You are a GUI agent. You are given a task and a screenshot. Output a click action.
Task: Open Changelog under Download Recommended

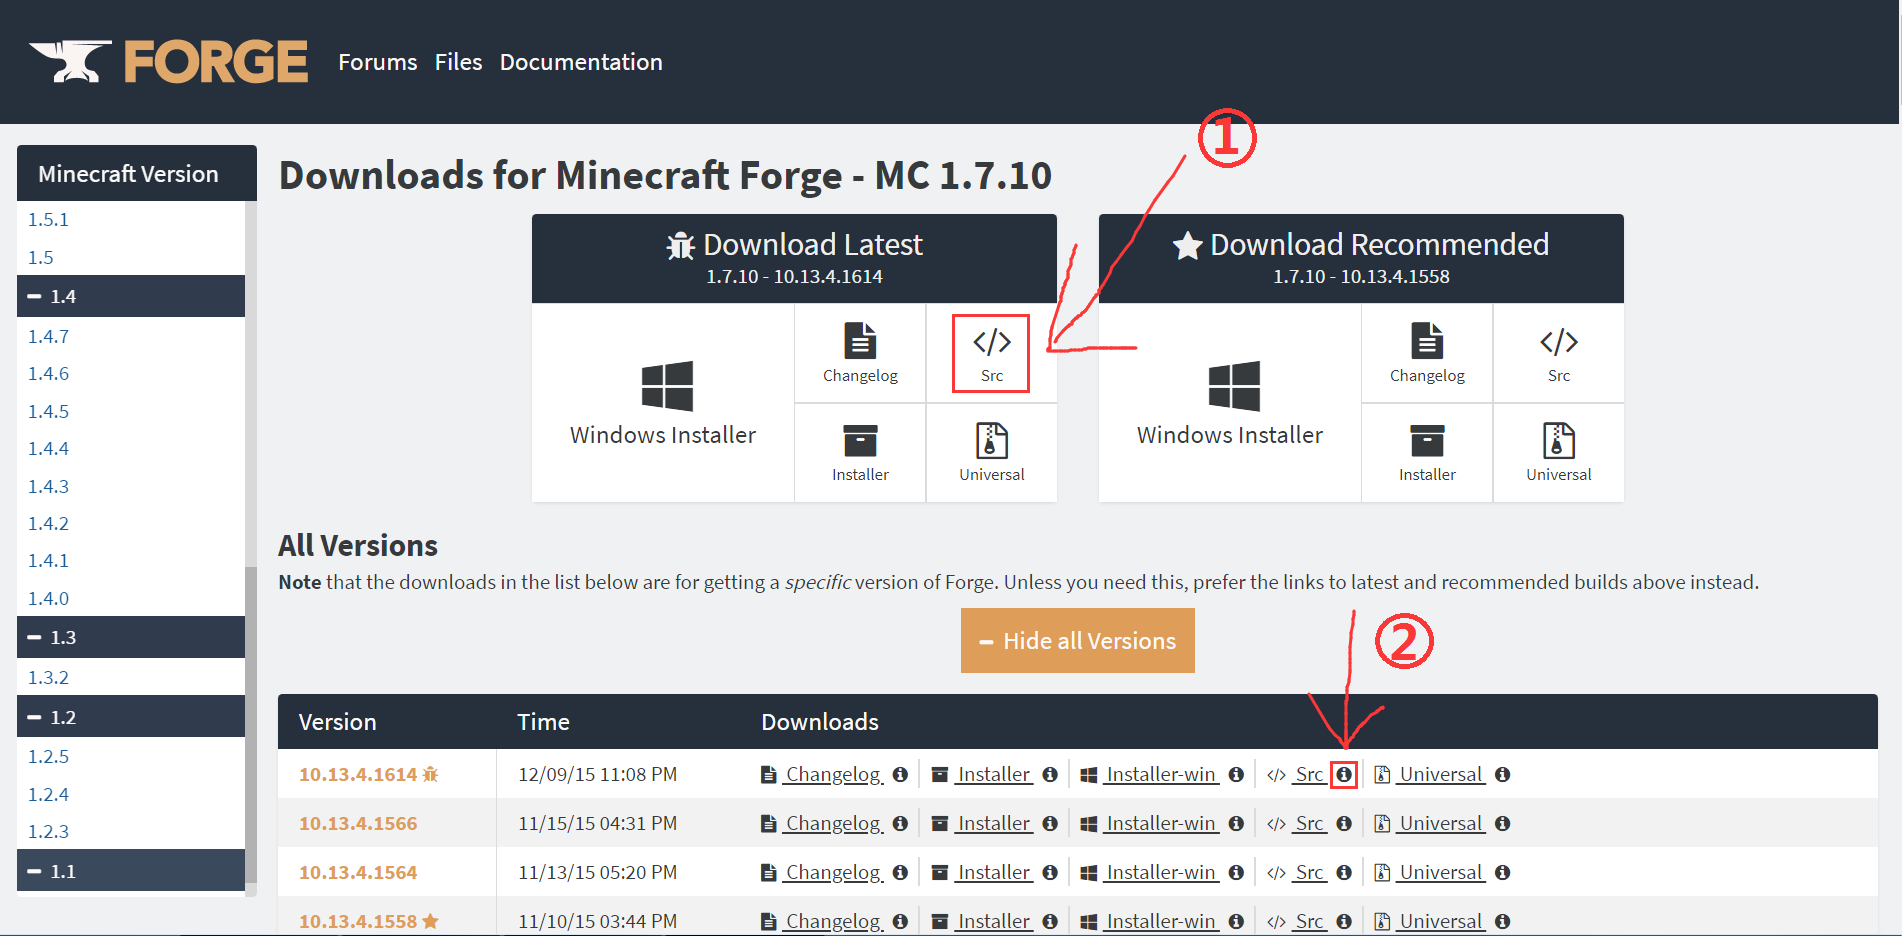pos(1427,353)
